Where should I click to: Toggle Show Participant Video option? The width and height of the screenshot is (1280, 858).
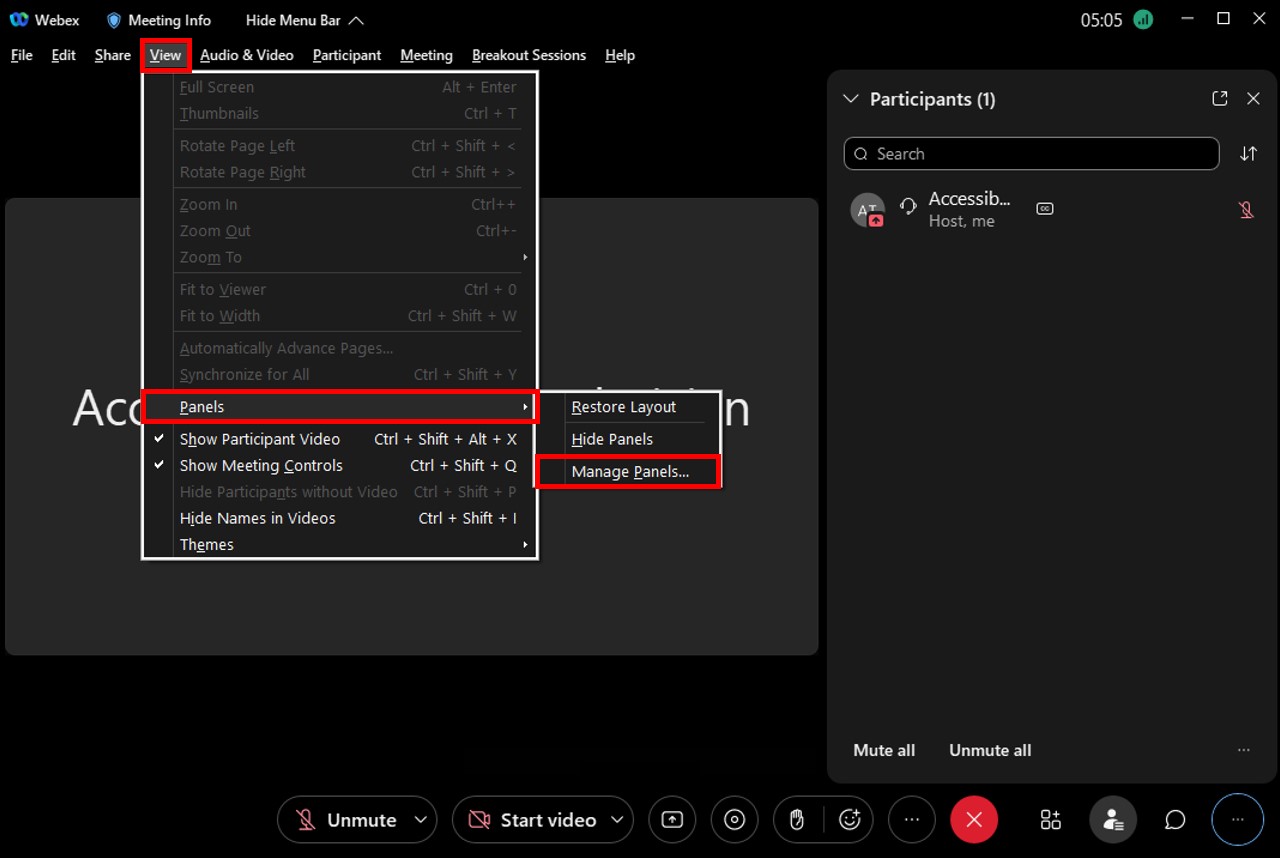tap(260, 438)
